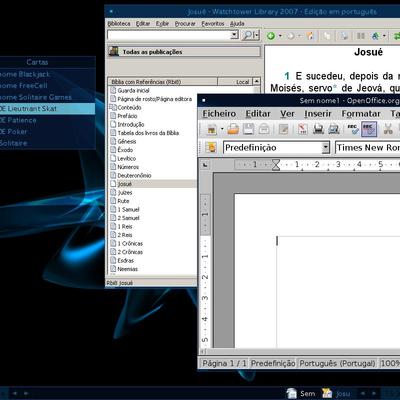Open Exibir menu in Watchtower Library

[x=162, y=24]
